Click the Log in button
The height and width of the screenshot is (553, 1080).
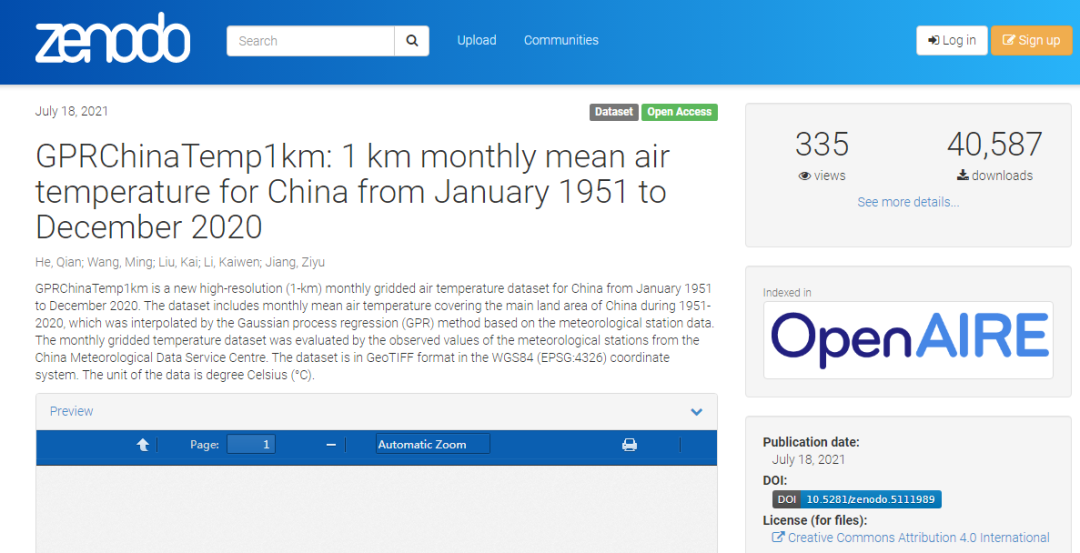952,40
